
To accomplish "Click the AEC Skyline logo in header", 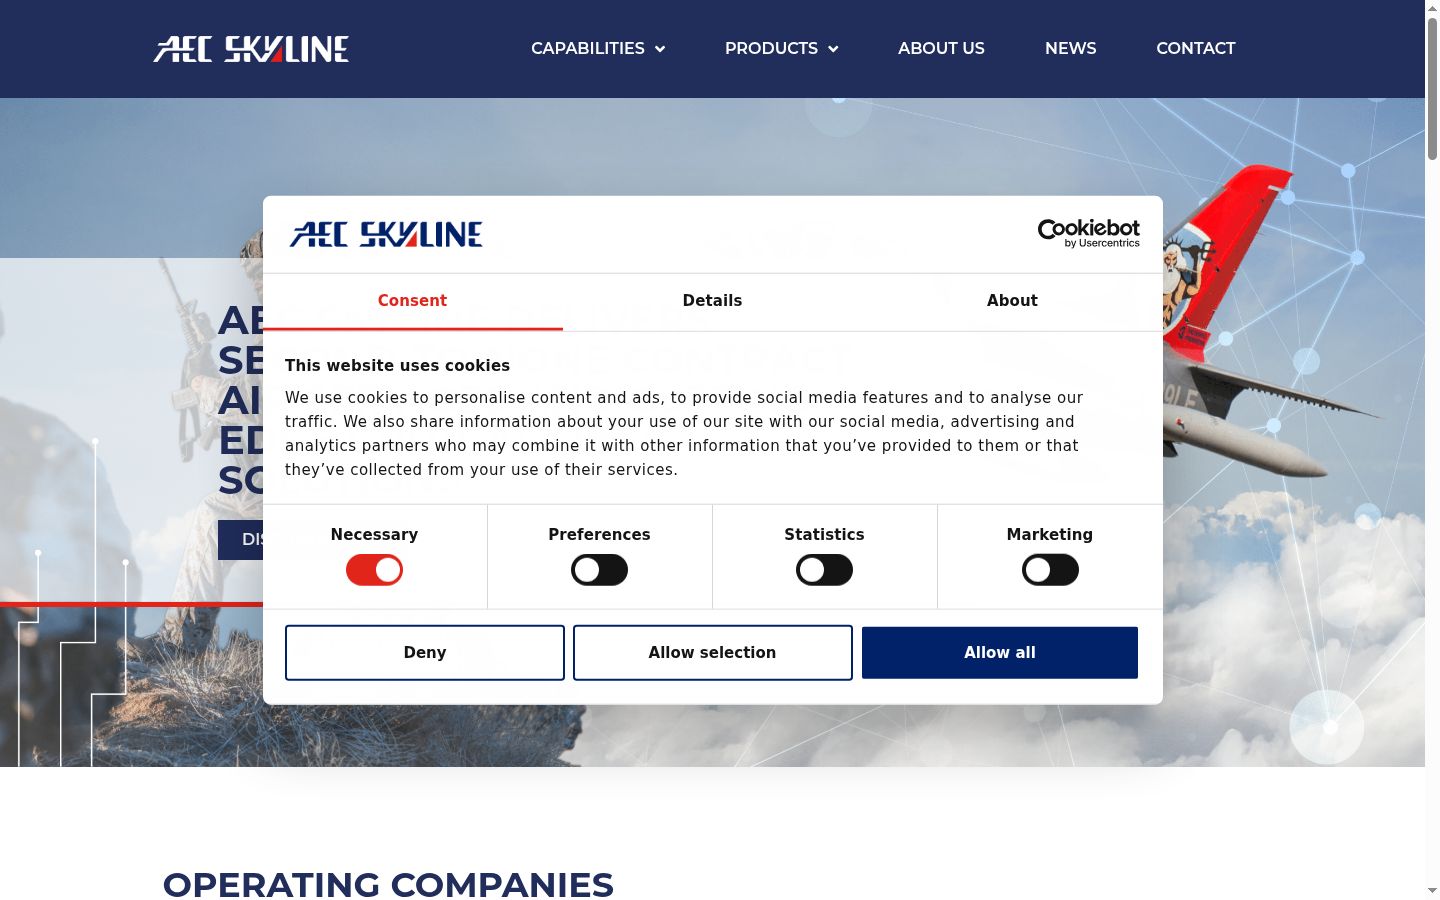I will [x=251, y=49].
